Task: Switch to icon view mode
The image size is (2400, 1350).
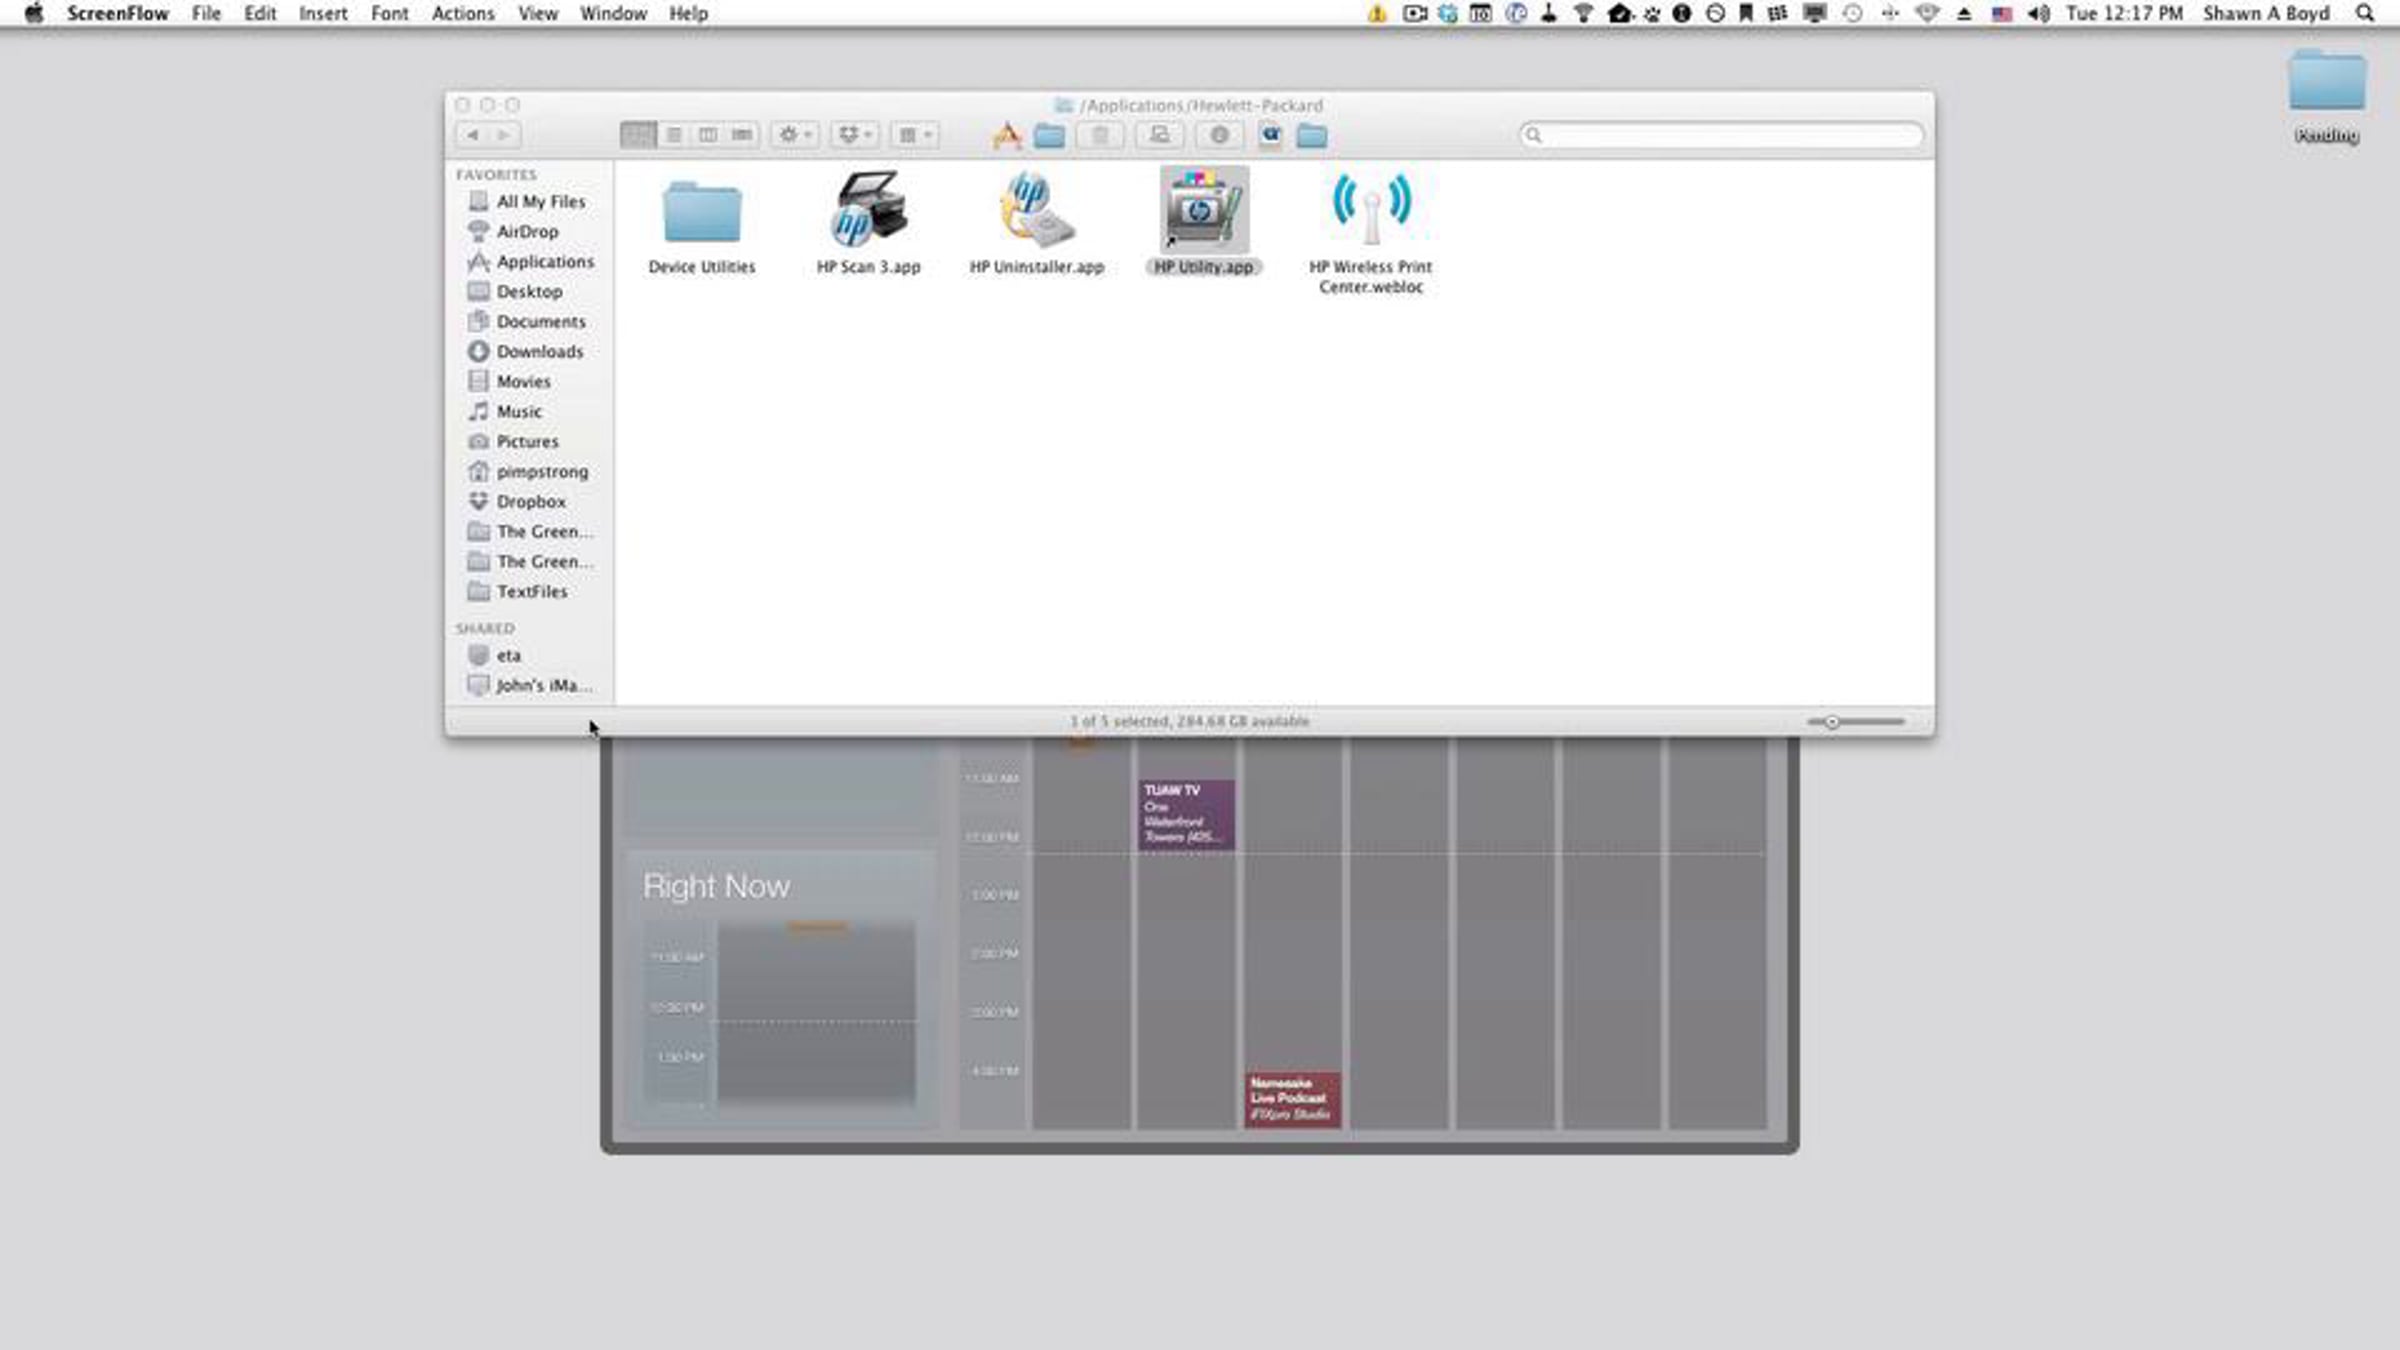Action: (638, 135)
